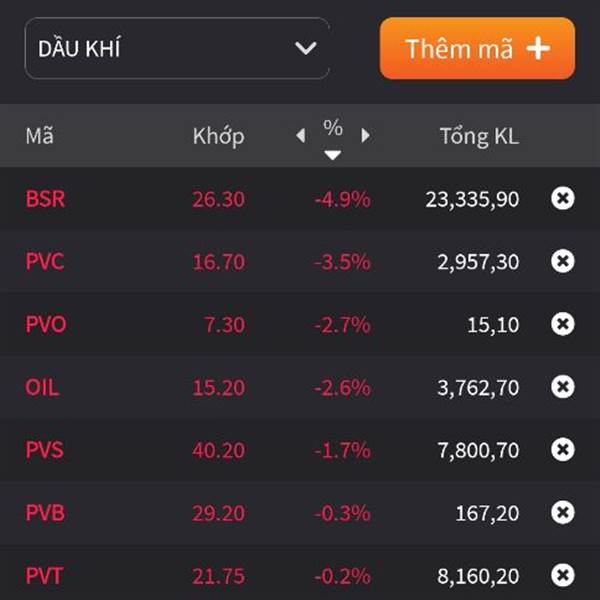Remove PVC row with X icon

pos(563,261)
